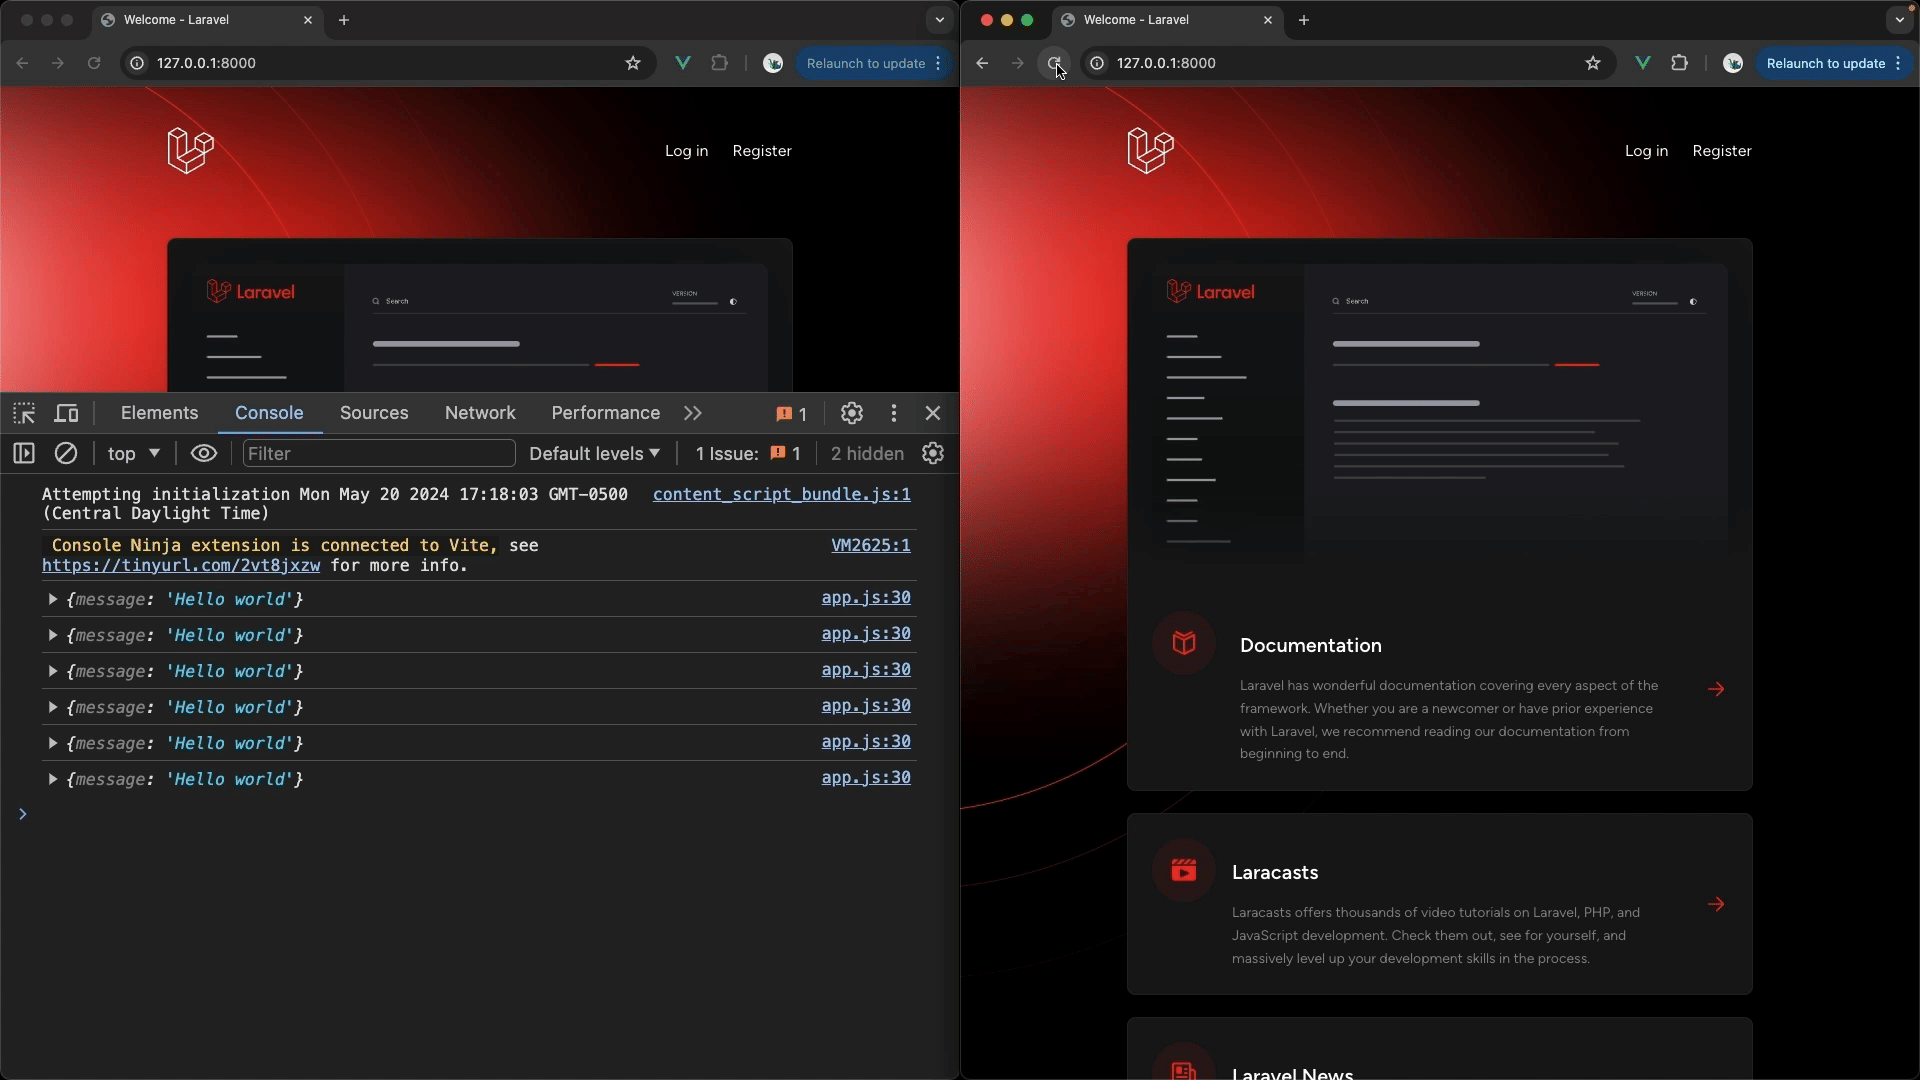
Task: Open the VM2625:1 source link
Action: (x=871, y=545)
